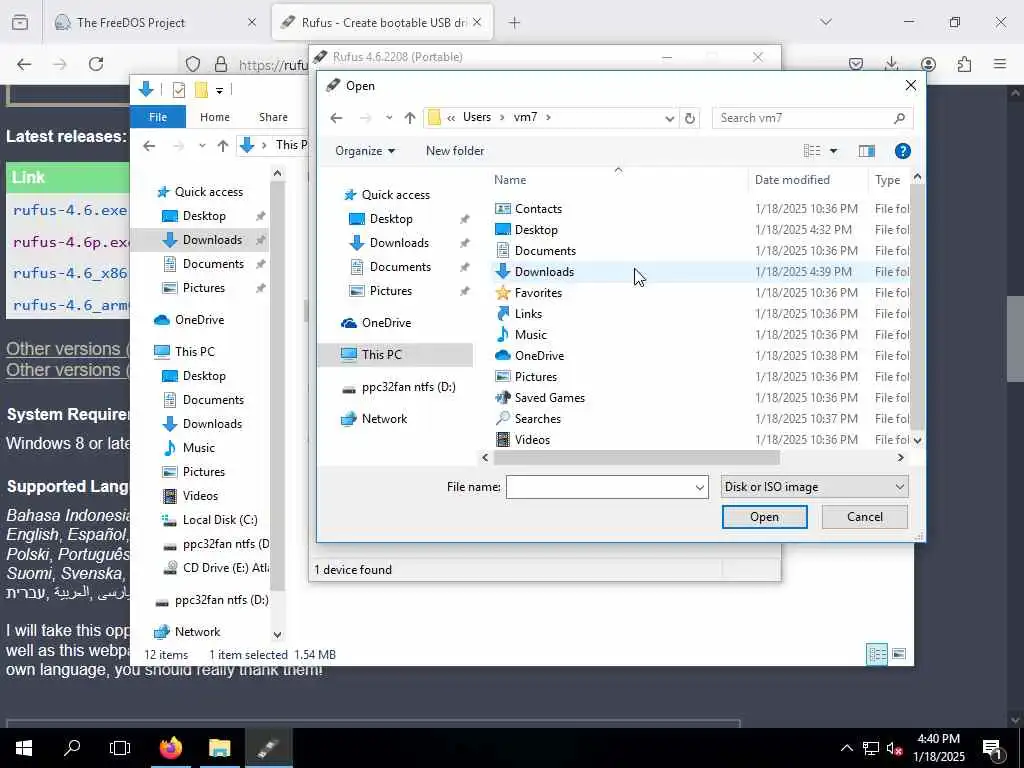1024x768 pixels.
Task: Click the Back arrow in Open dialog
Action: point(336,118)
